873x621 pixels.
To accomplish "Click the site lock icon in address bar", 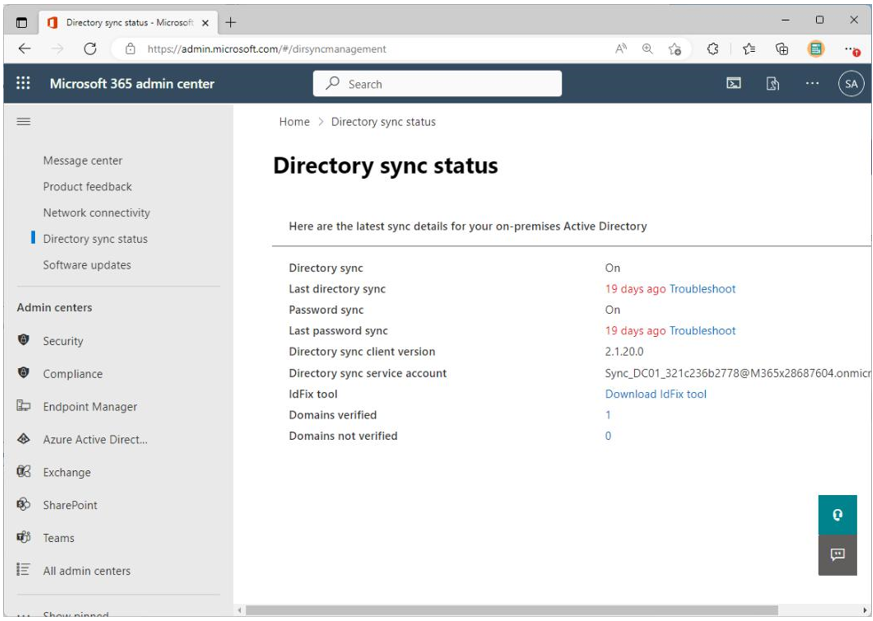I will point(130,49).
